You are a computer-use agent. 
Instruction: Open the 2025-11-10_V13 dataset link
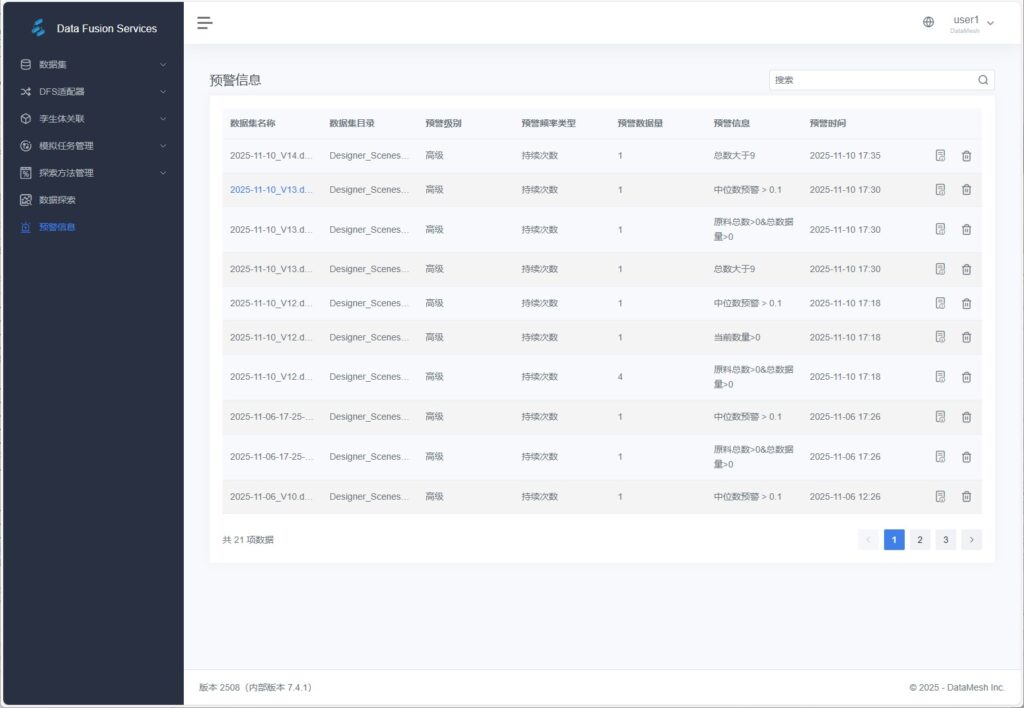tap(271, 190)
